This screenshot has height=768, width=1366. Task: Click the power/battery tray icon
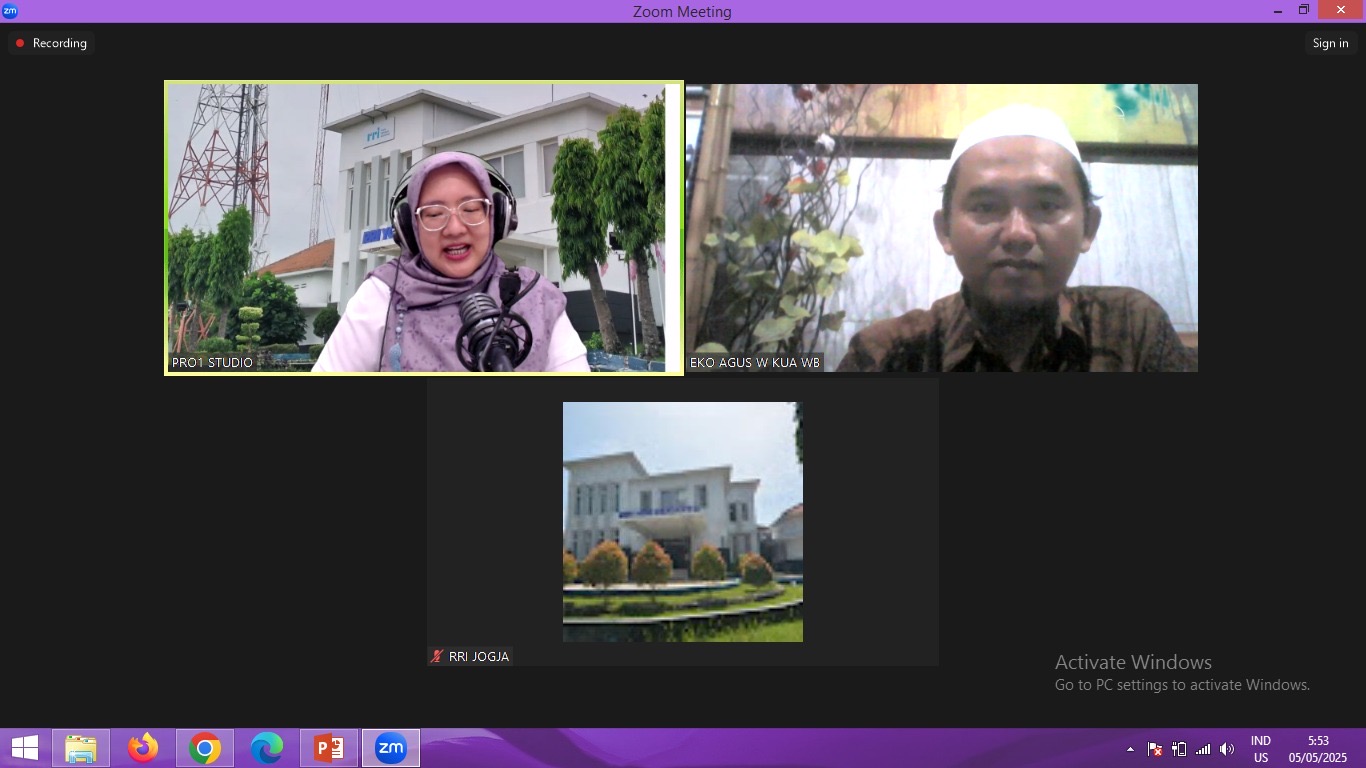1179,749
